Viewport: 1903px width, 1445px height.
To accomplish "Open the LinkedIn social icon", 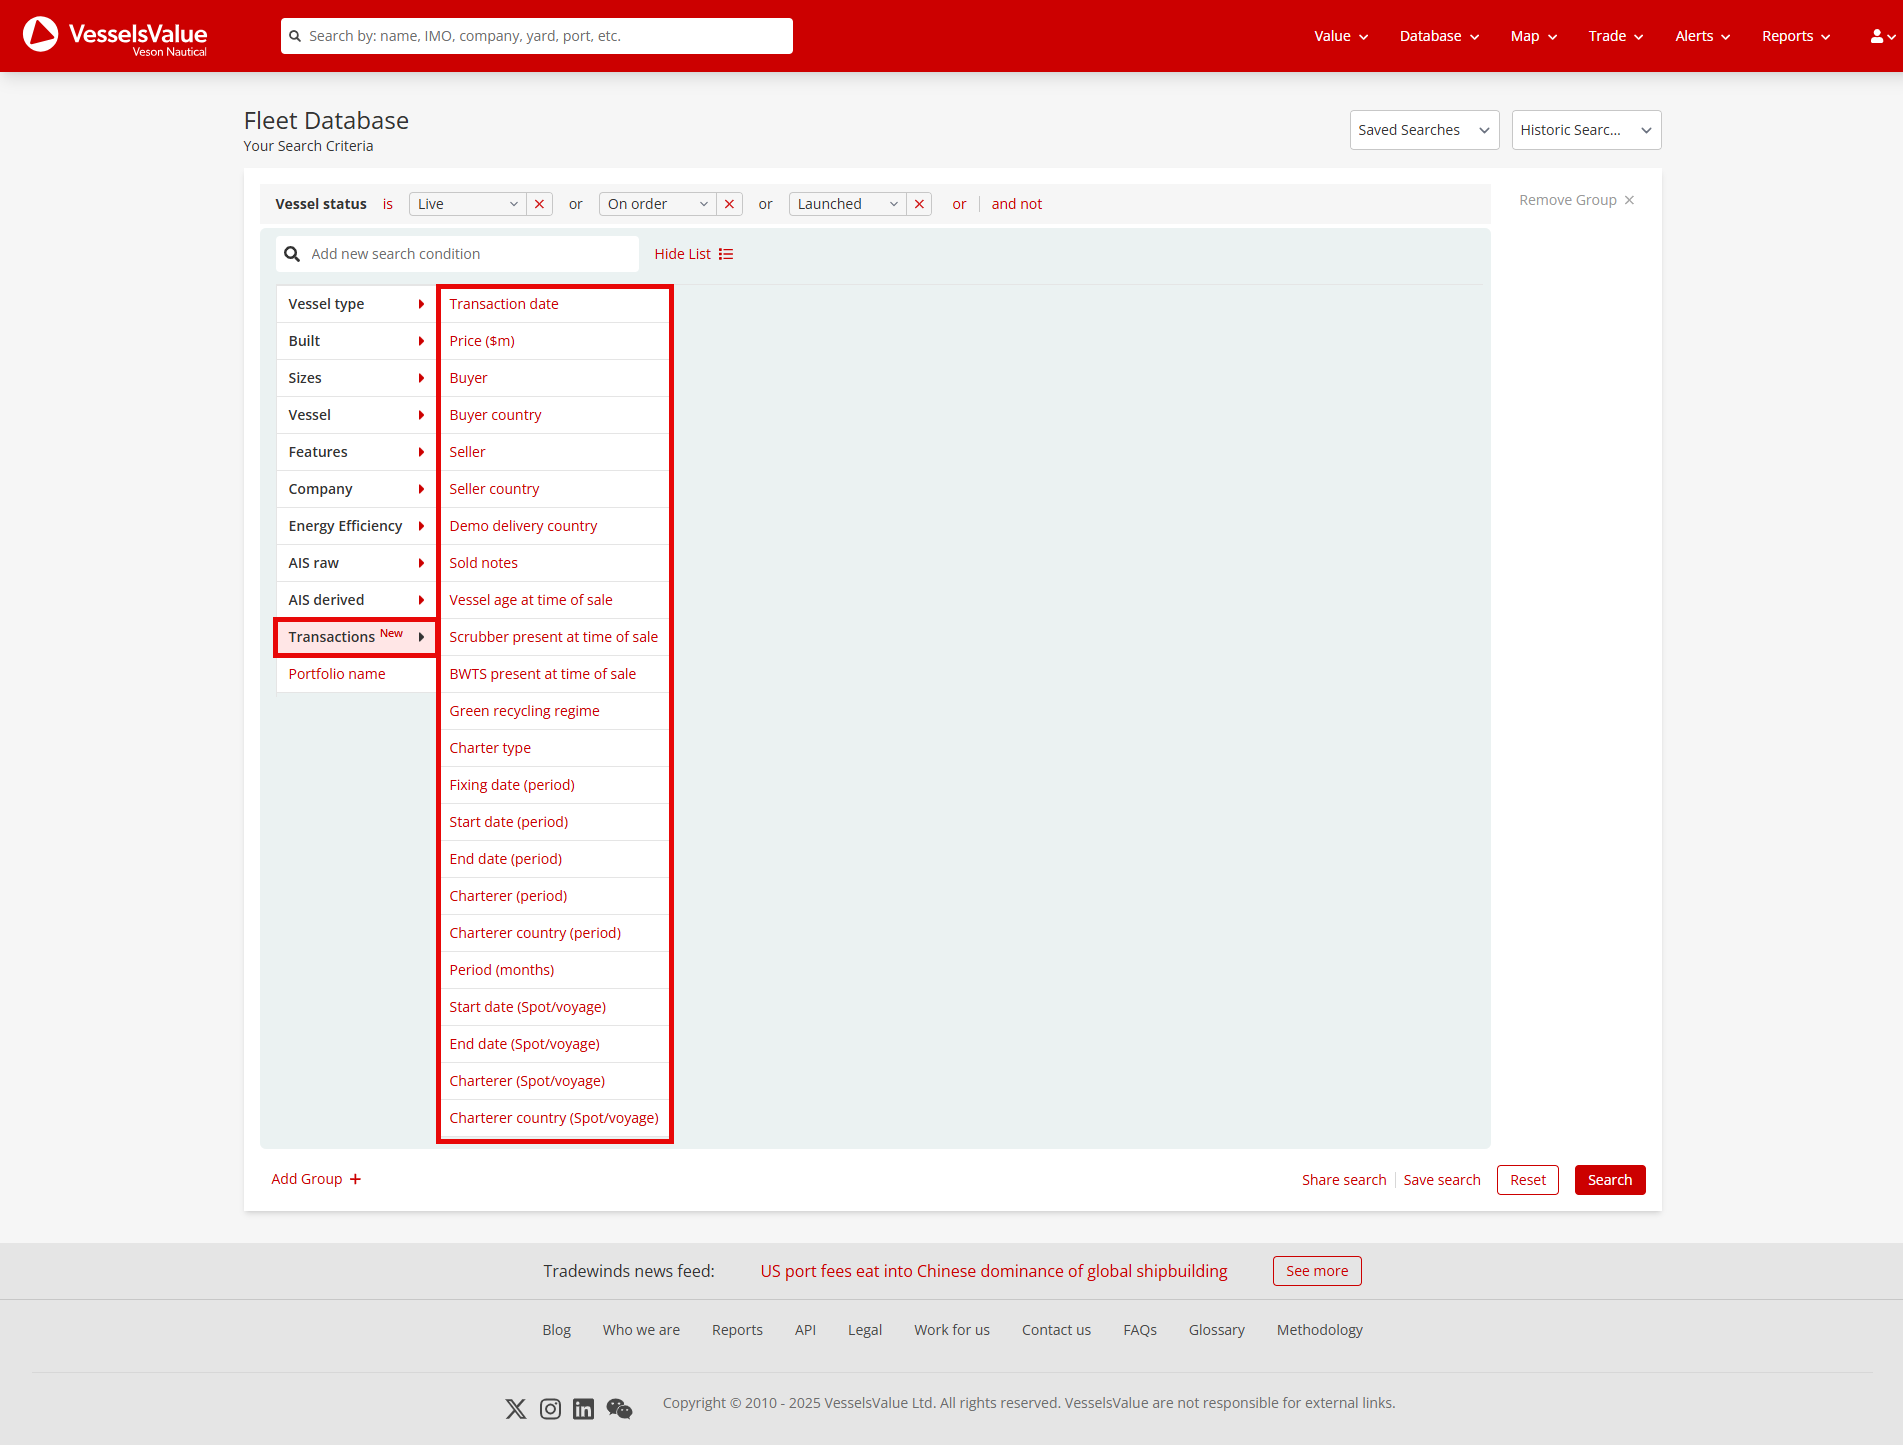I will point(583,1409).
